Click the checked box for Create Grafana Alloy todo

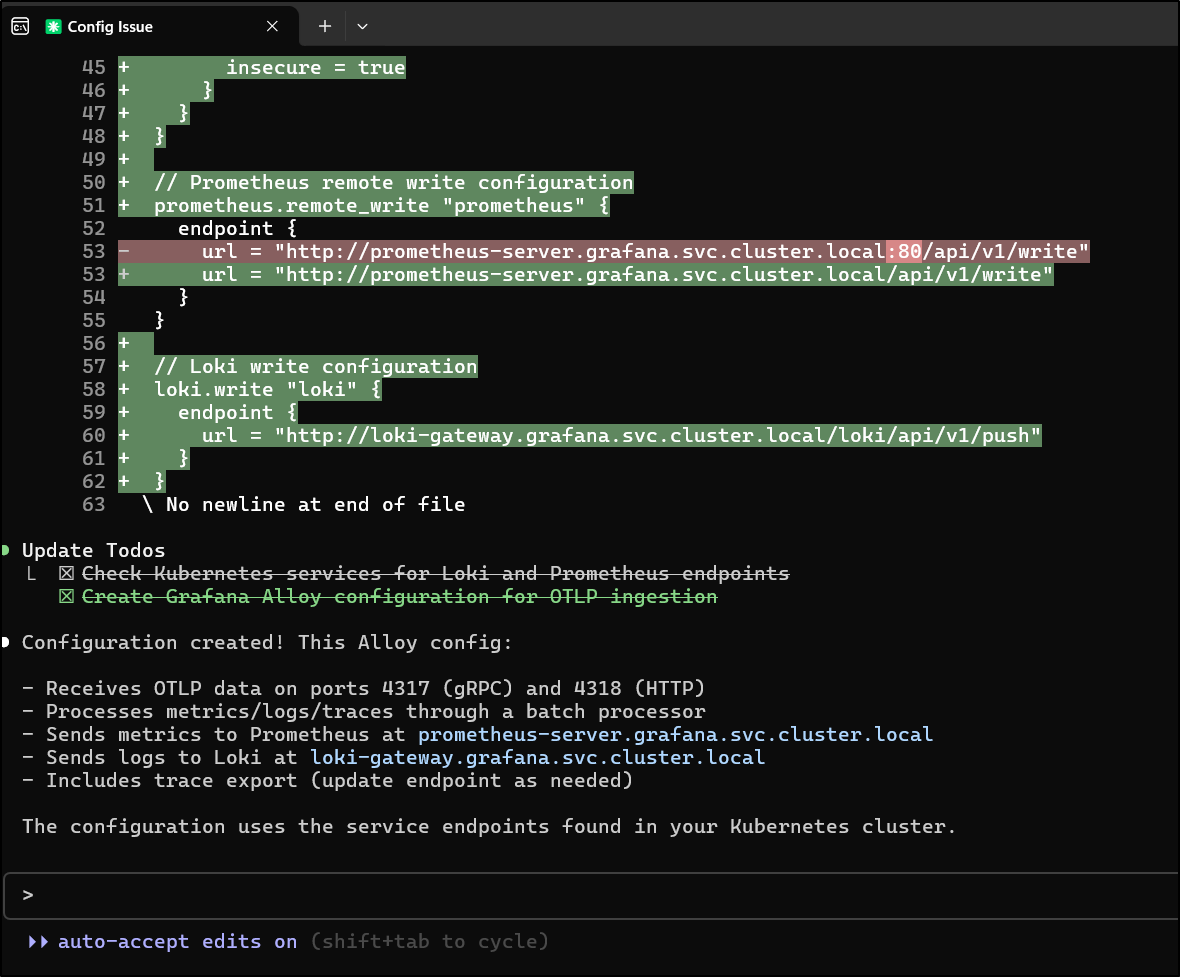tap(66, 596)
